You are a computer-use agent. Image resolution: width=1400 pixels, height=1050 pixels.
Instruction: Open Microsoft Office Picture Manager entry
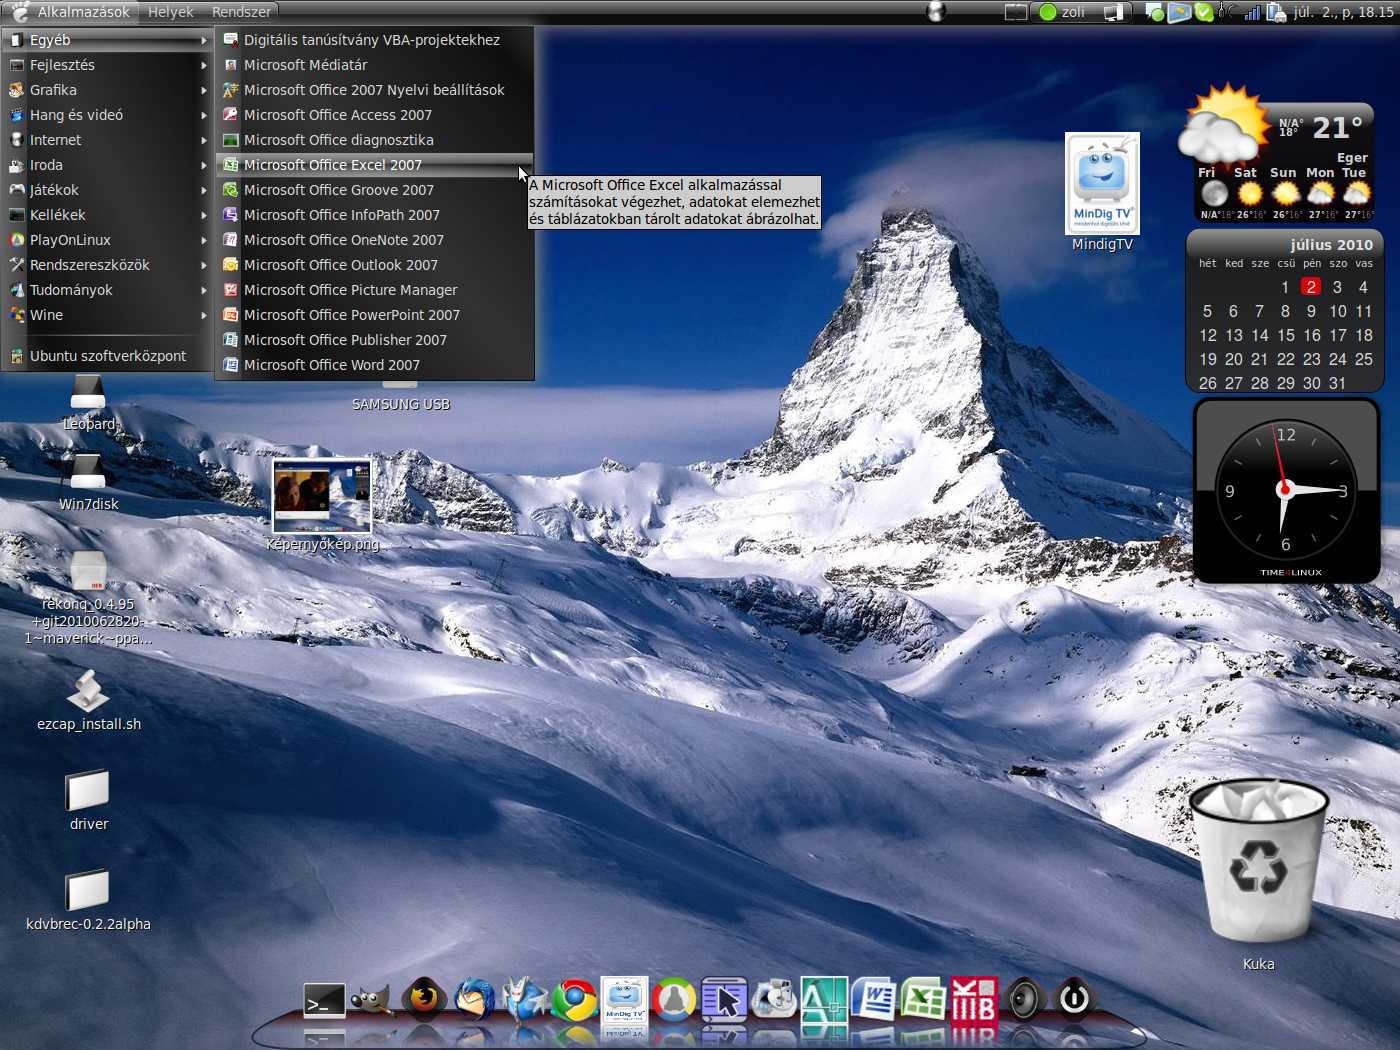(x=374, y=290)
